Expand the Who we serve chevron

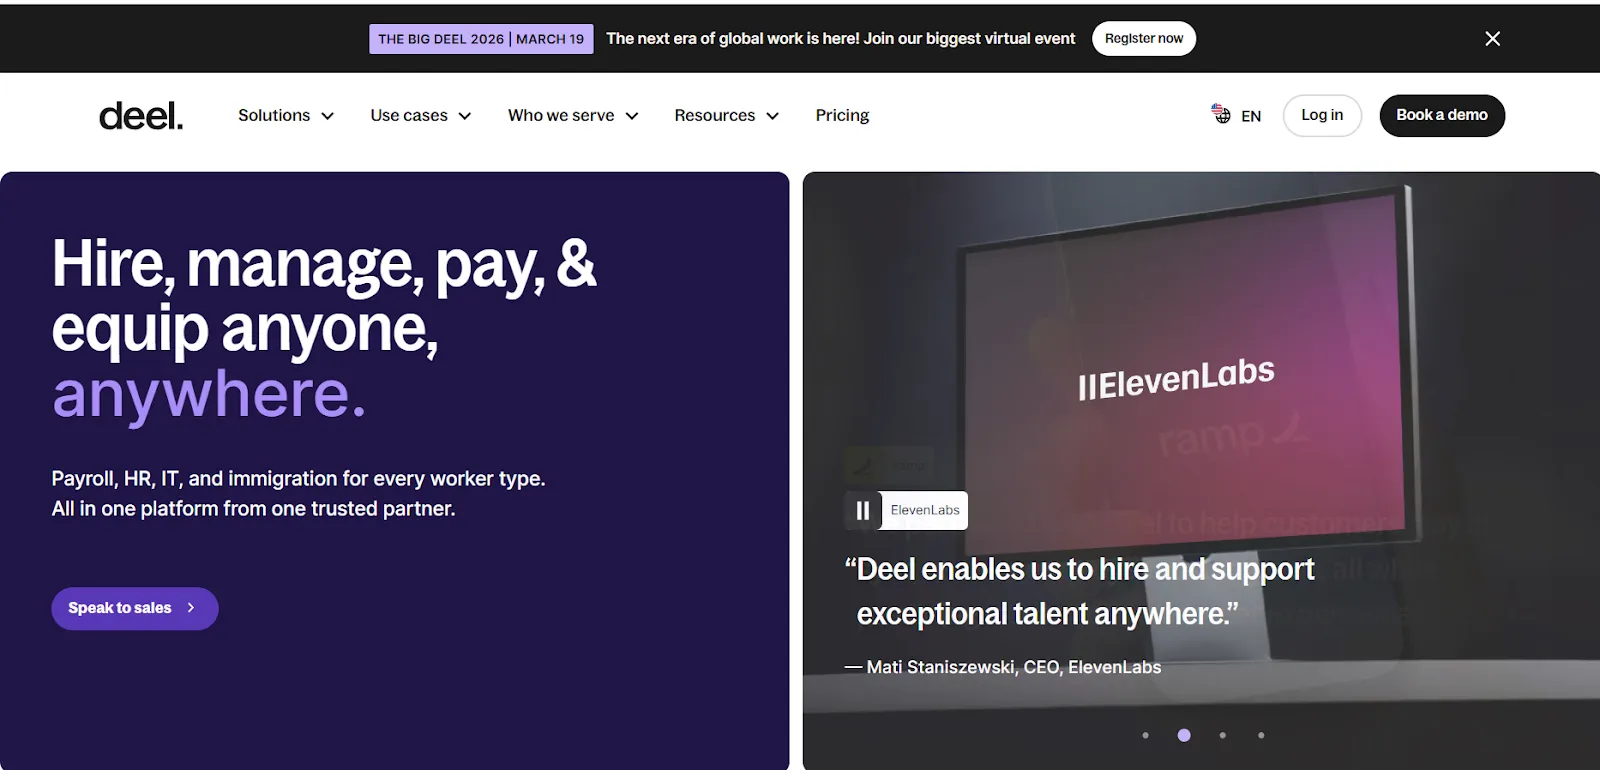(x=632, y=116)
